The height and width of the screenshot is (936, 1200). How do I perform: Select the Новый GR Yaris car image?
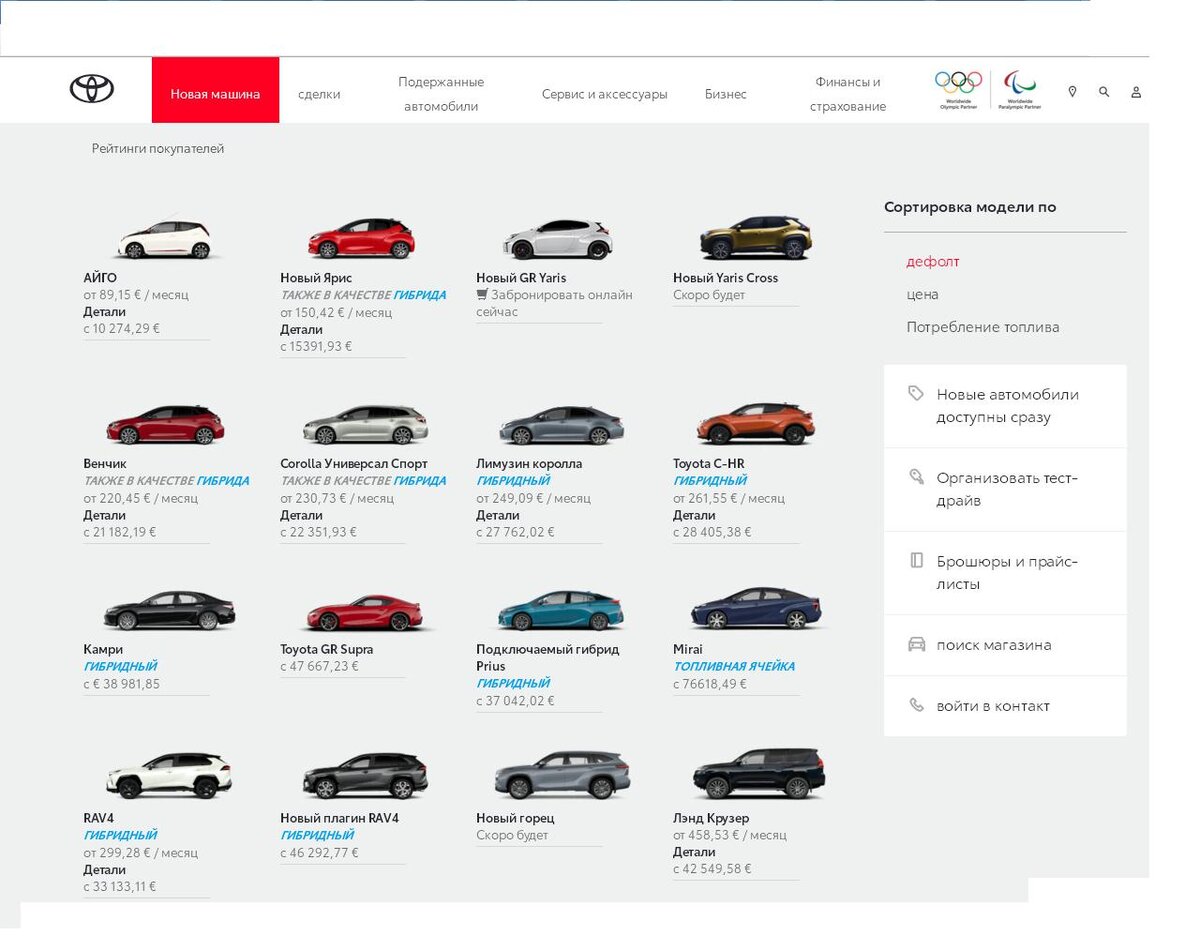click(x=557, y=240)
